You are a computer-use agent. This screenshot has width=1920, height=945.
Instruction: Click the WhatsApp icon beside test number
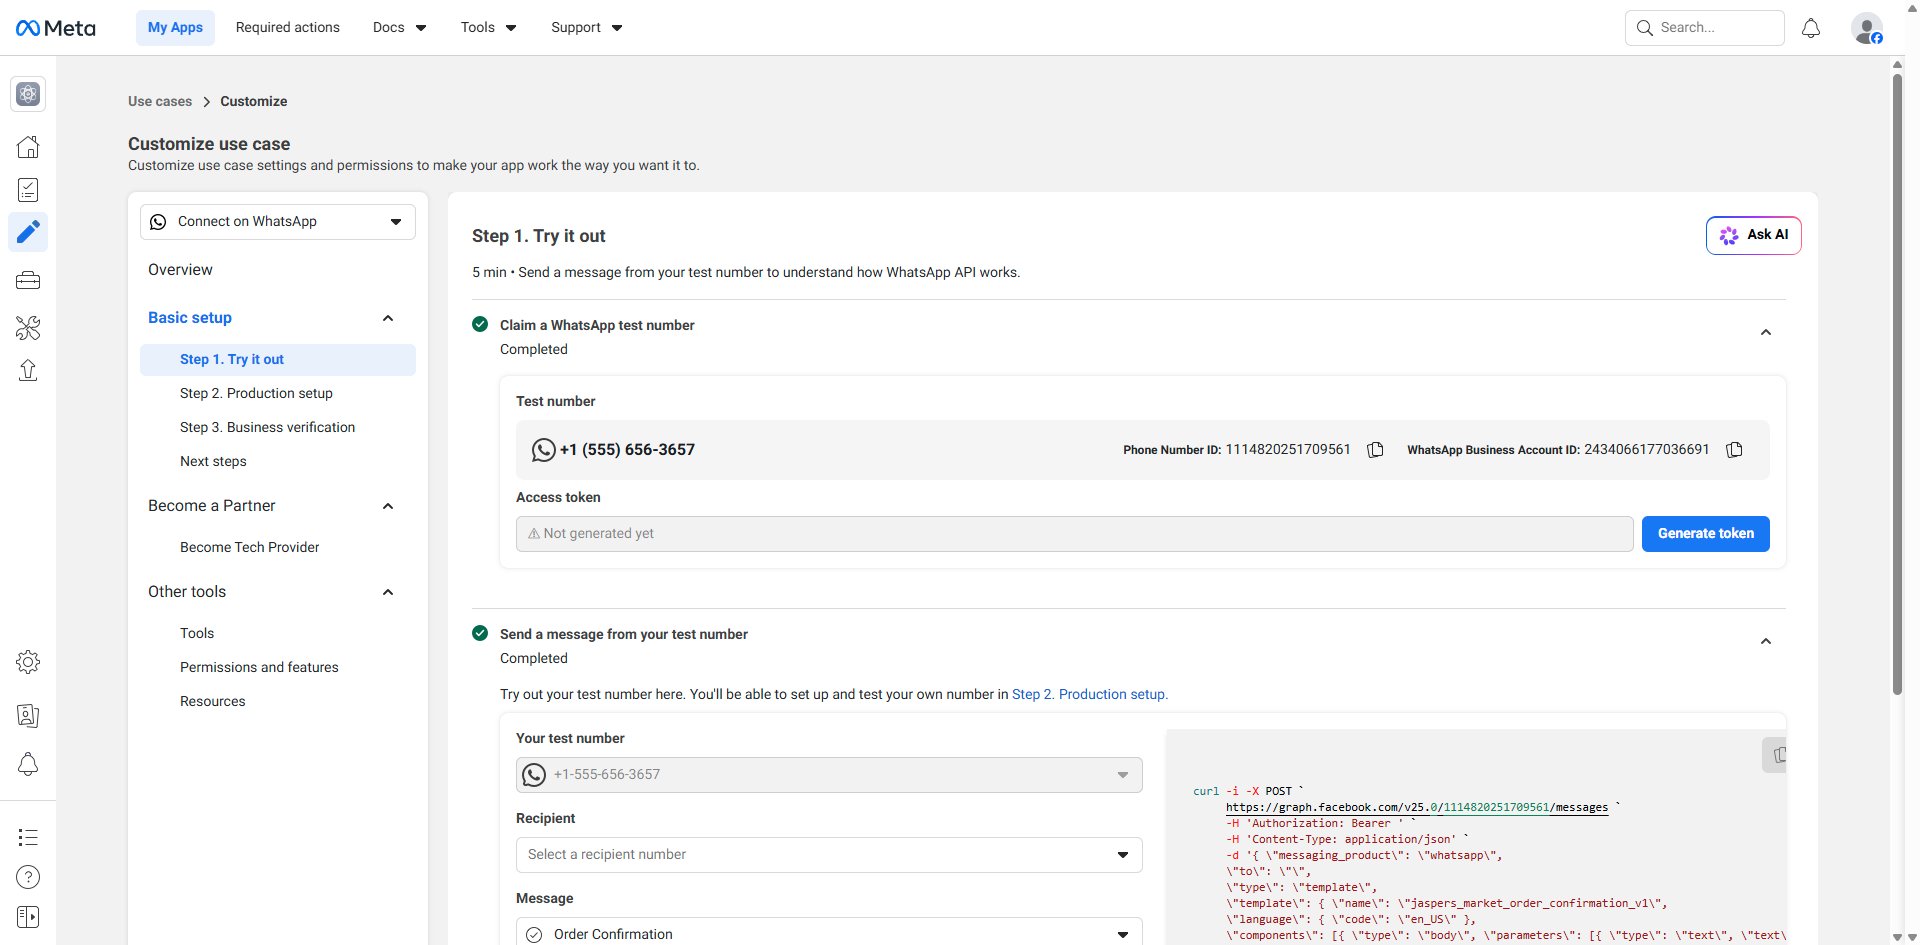[543, 450]
